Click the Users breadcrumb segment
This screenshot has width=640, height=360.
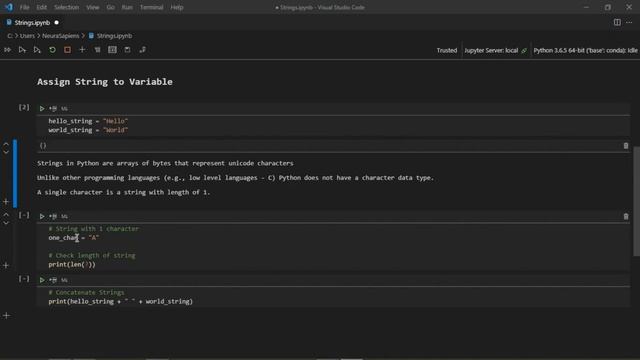(27, 36)
